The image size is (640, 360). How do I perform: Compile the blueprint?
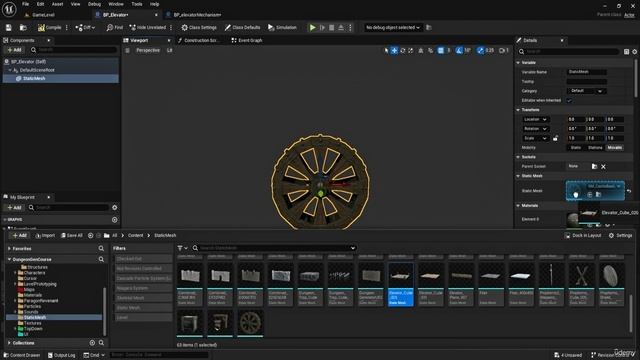pyautogui.click(x=49, y=27)
